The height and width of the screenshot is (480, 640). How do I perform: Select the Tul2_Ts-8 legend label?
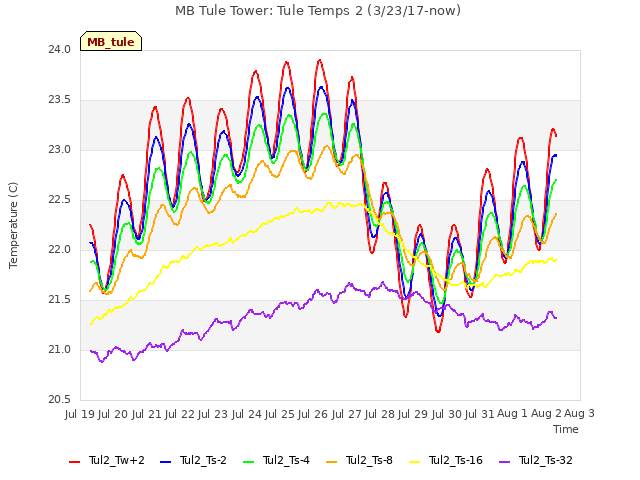coord(369,460)
